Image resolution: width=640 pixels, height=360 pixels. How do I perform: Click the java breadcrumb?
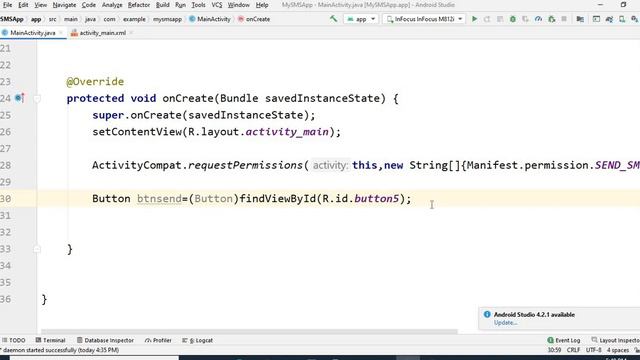90,19
